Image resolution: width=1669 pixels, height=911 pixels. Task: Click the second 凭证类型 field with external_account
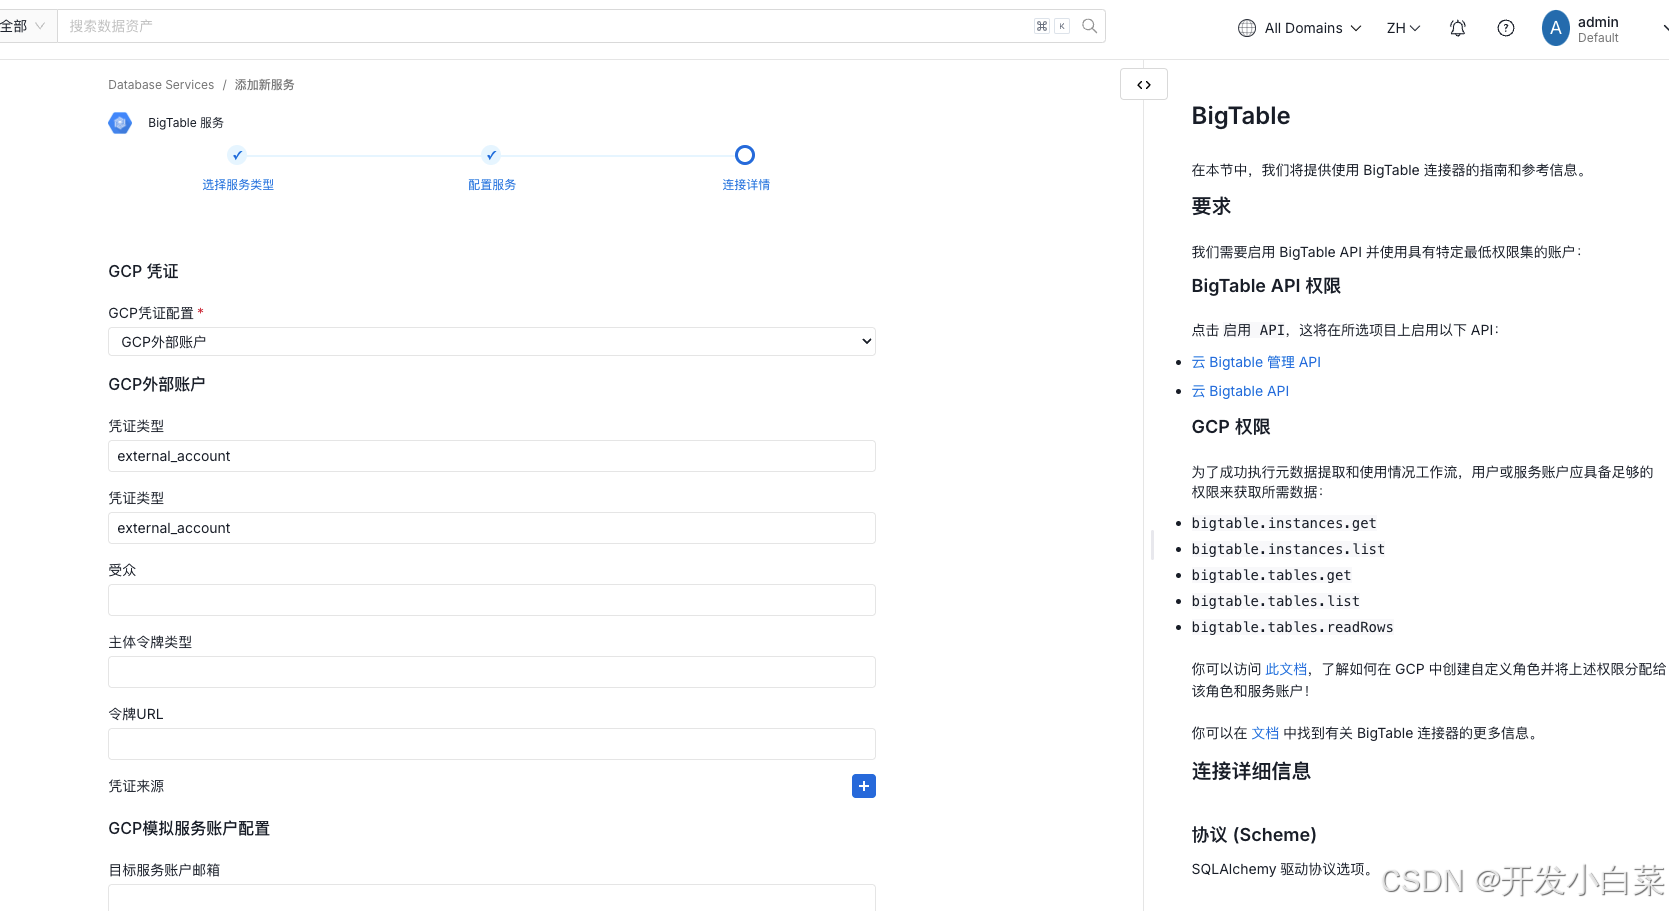click(492, 528)
